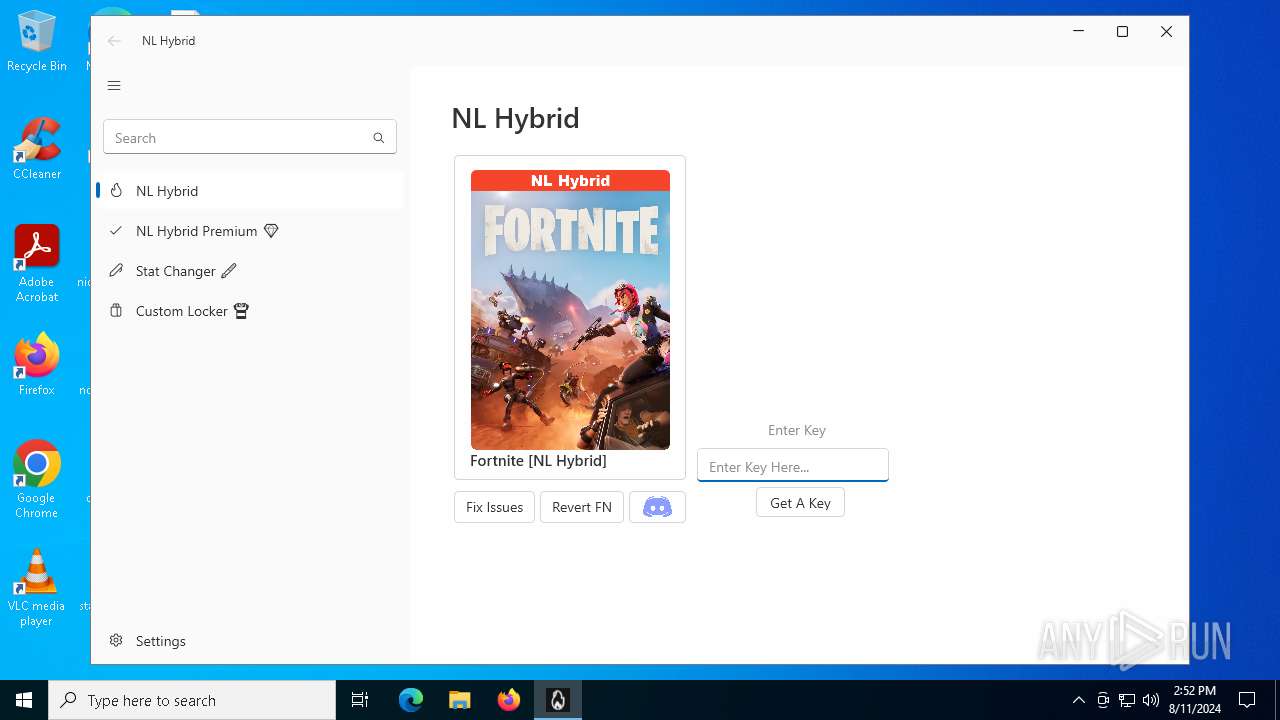Close the NL Hybrid window
The image size is (1280, 720).
1166,32
